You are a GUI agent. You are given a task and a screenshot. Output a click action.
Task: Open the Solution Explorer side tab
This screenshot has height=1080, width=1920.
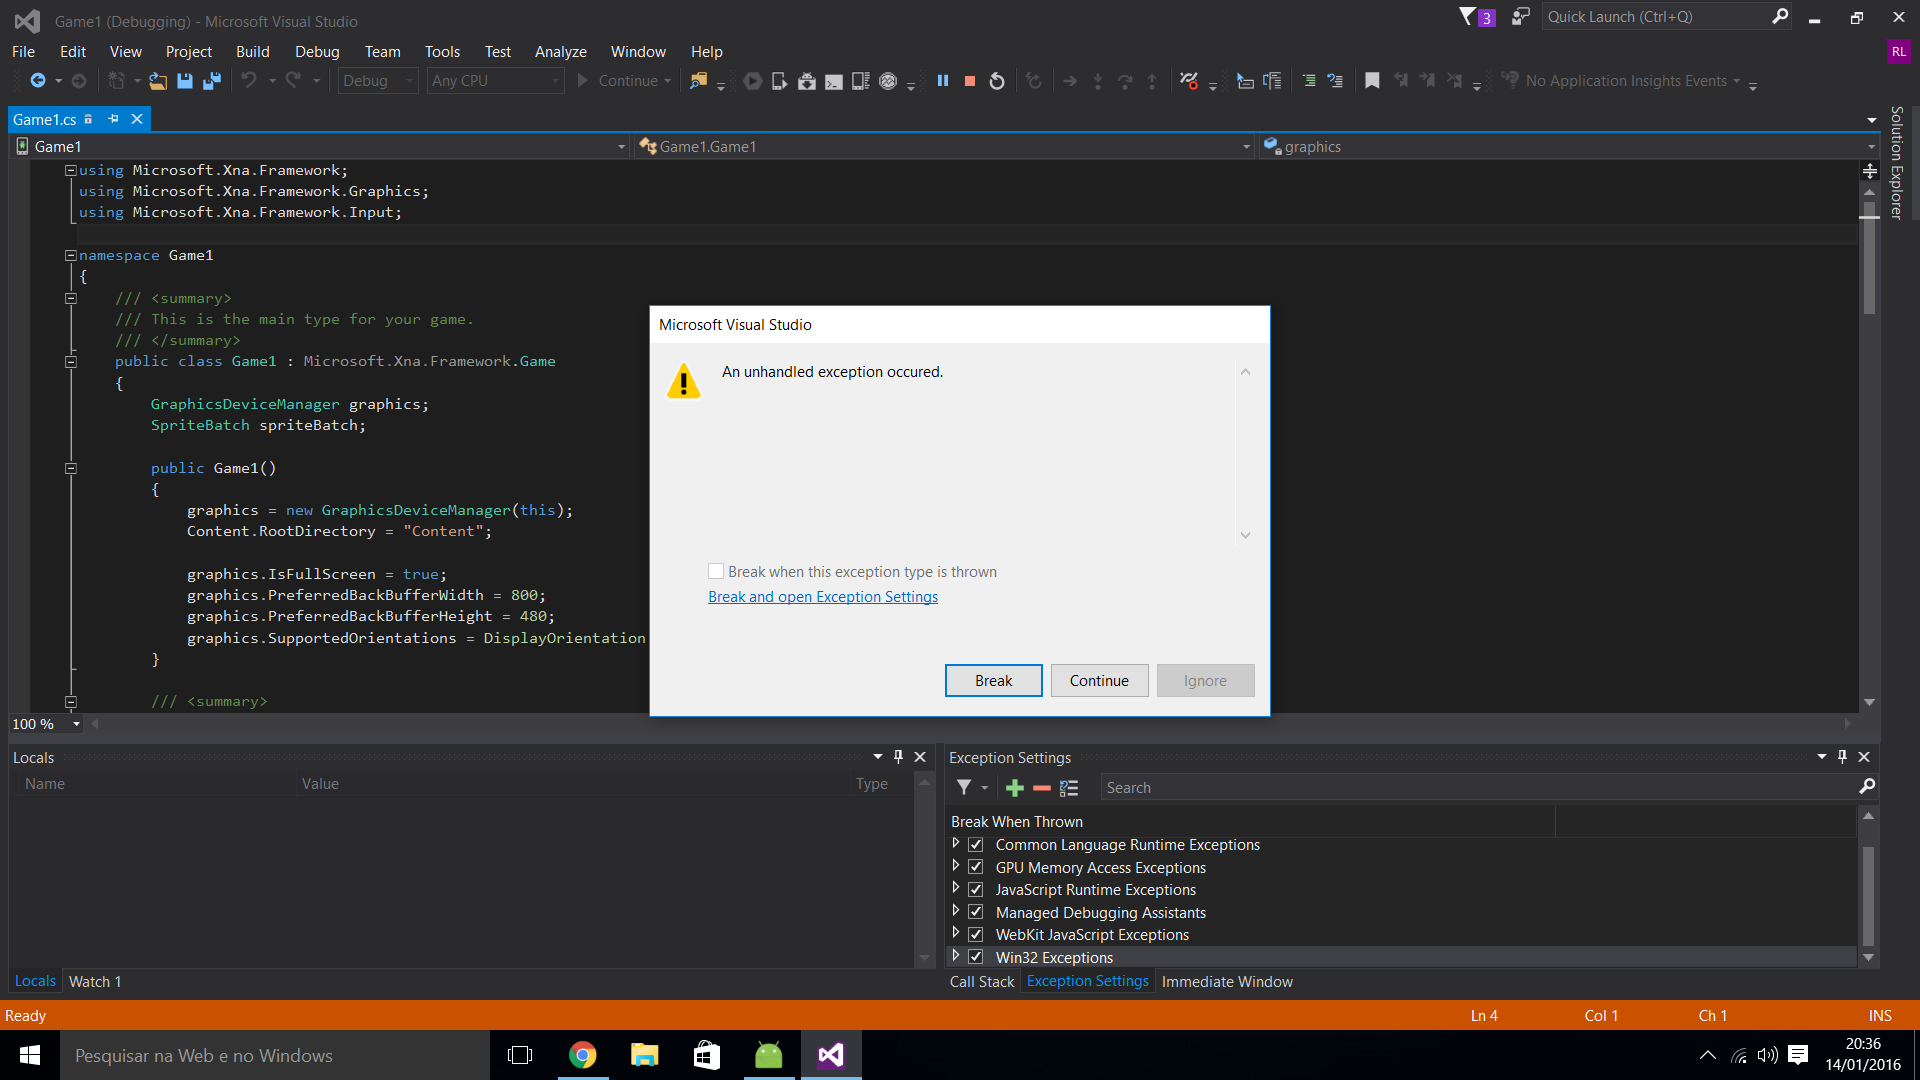1896,162
